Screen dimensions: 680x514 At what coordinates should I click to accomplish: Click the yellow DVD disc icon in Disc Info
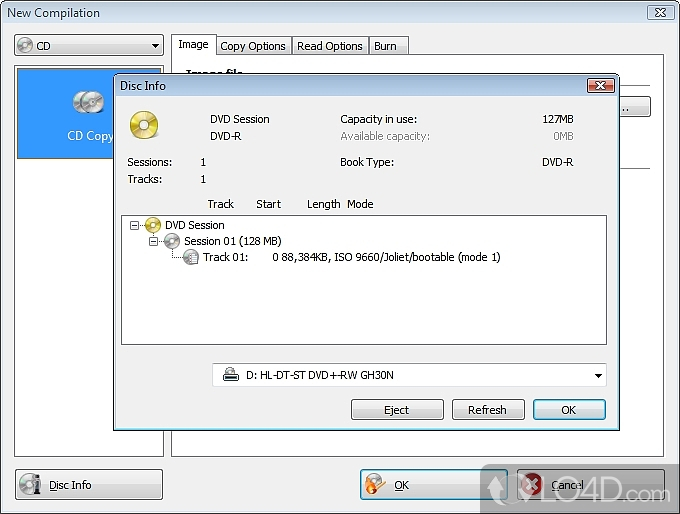(144, 125)
